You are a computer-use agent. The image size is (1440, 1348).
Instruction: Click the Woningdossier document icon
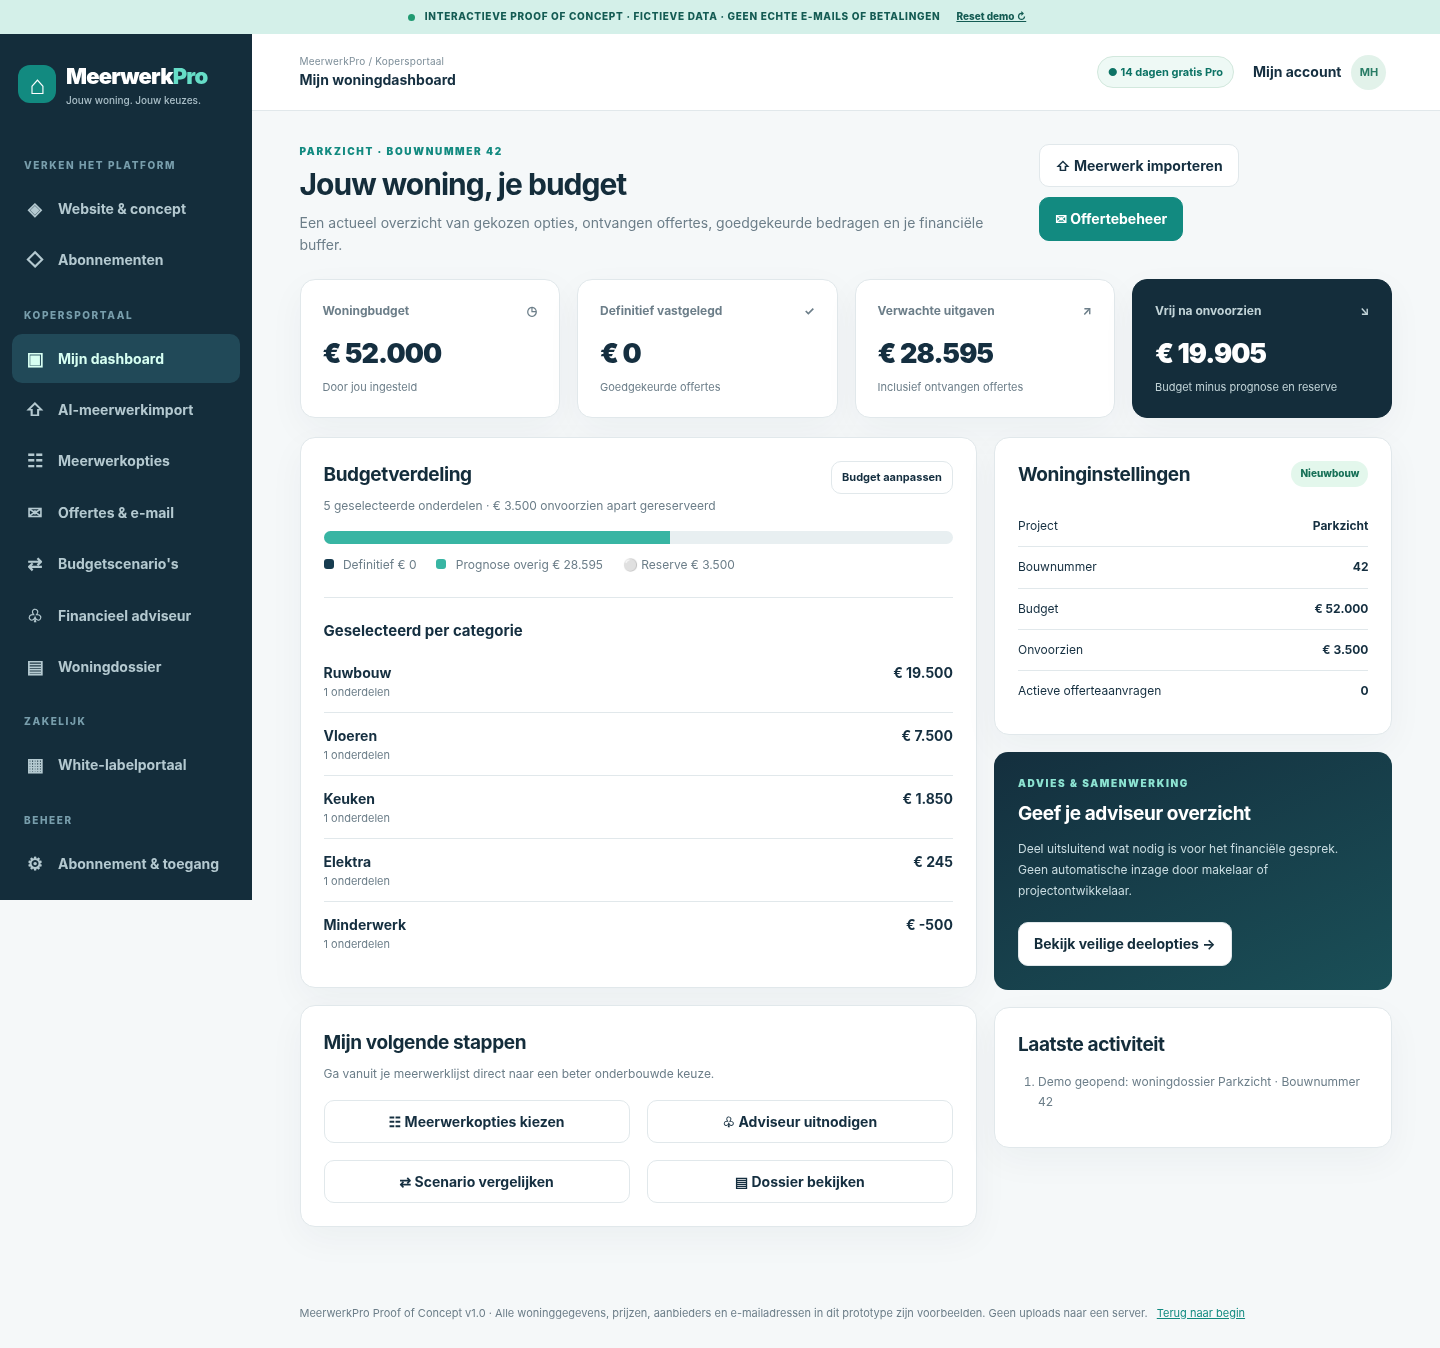pyautogui.click(x=35, y=667)
